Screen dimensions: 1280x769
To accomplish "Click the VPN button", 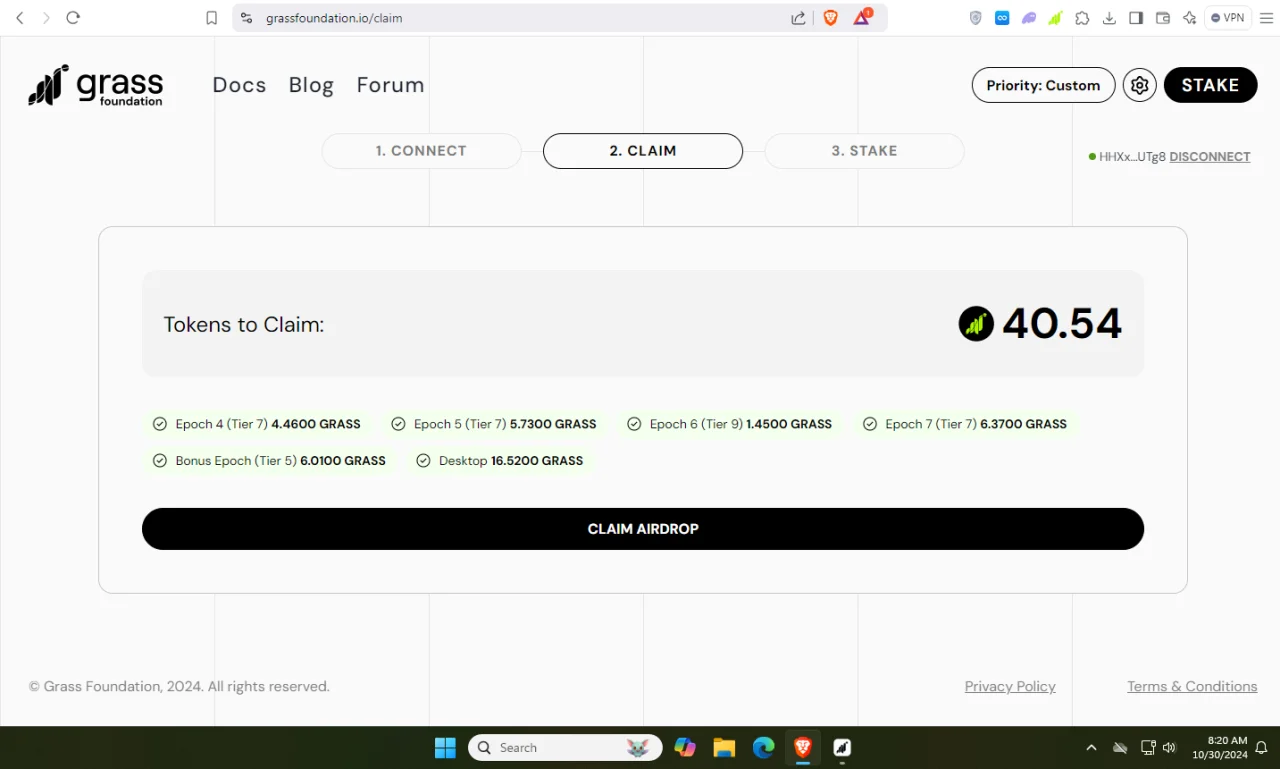I will tap(1228, 18).
